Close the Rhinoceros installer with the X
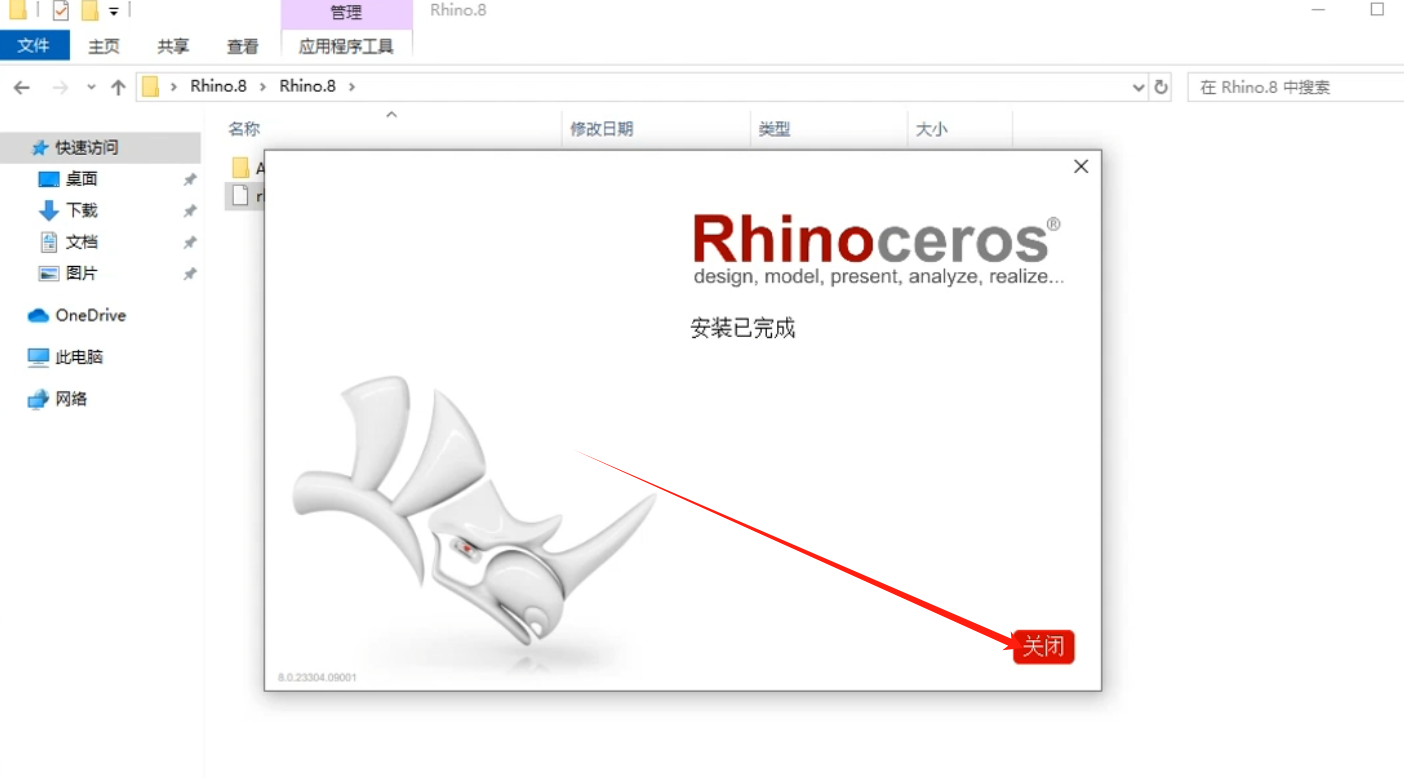This screenshot has width=1404, height=778. (x=1081, y=167)
